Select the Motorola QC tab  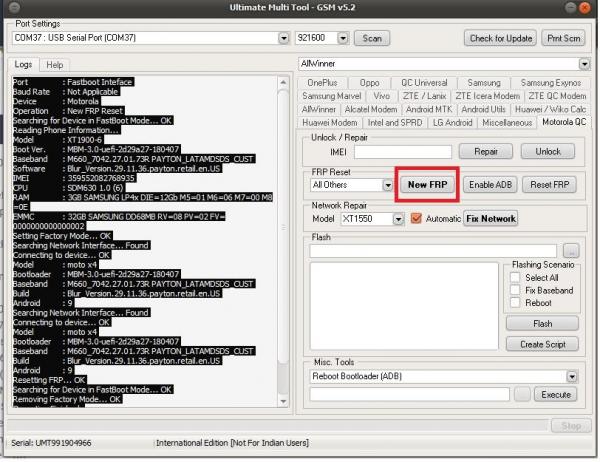point(564,122)
